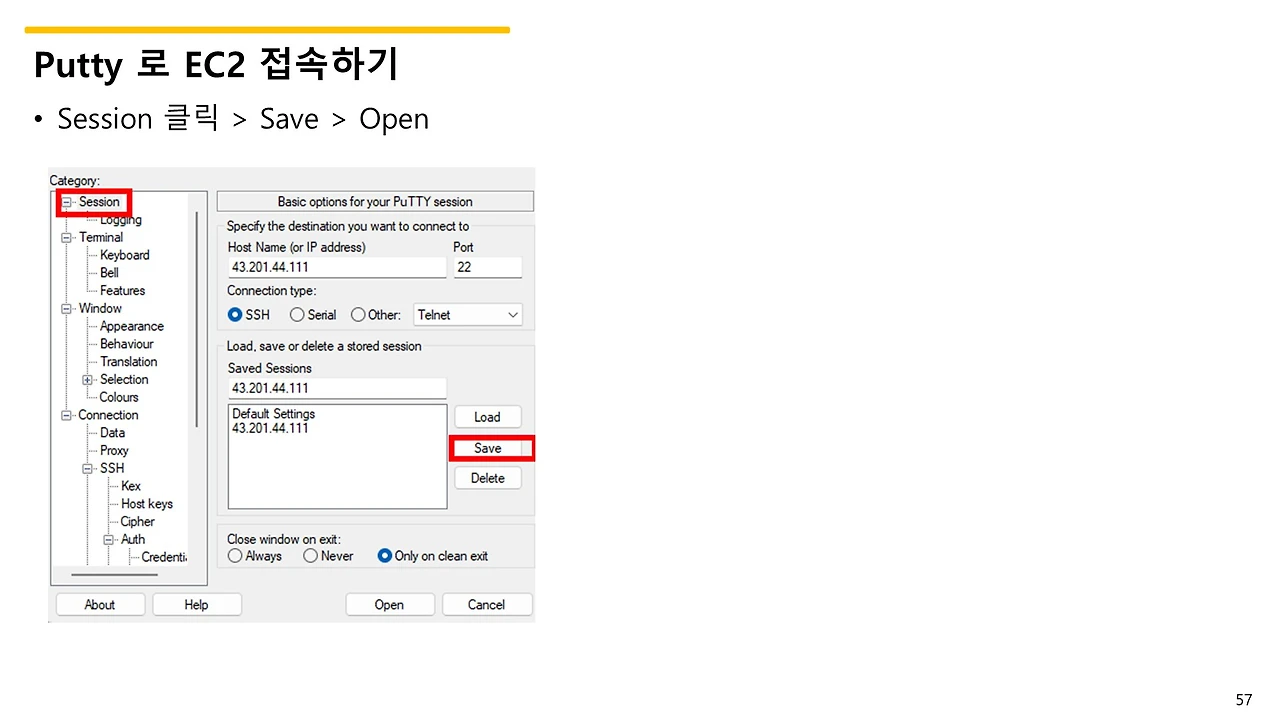The height and width of the screenshot is (720, 1280).
Task: Open the Logging category
Action: pos(121,220)
